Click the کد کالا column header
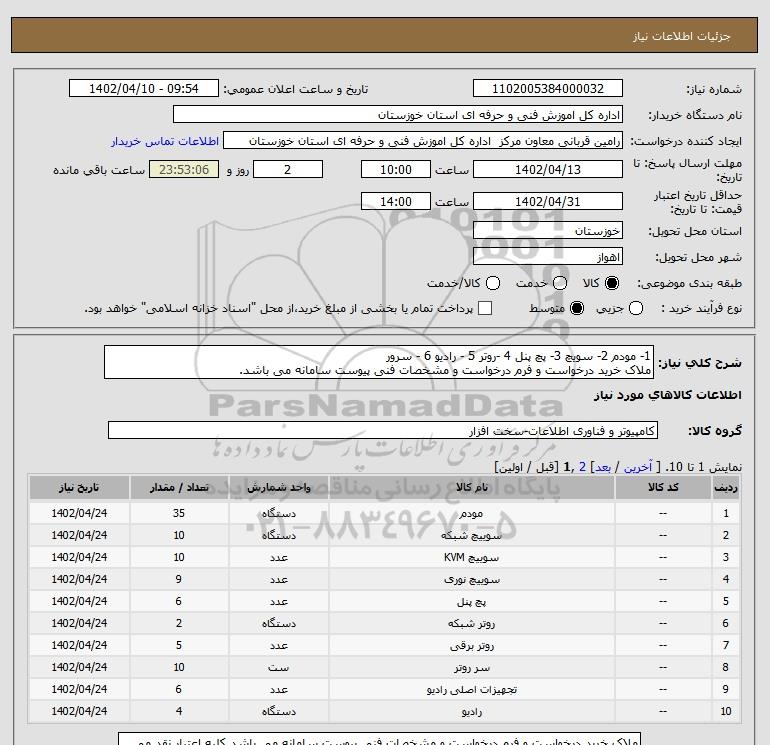This screenshot has height=745, width=770. coord(663,487)
